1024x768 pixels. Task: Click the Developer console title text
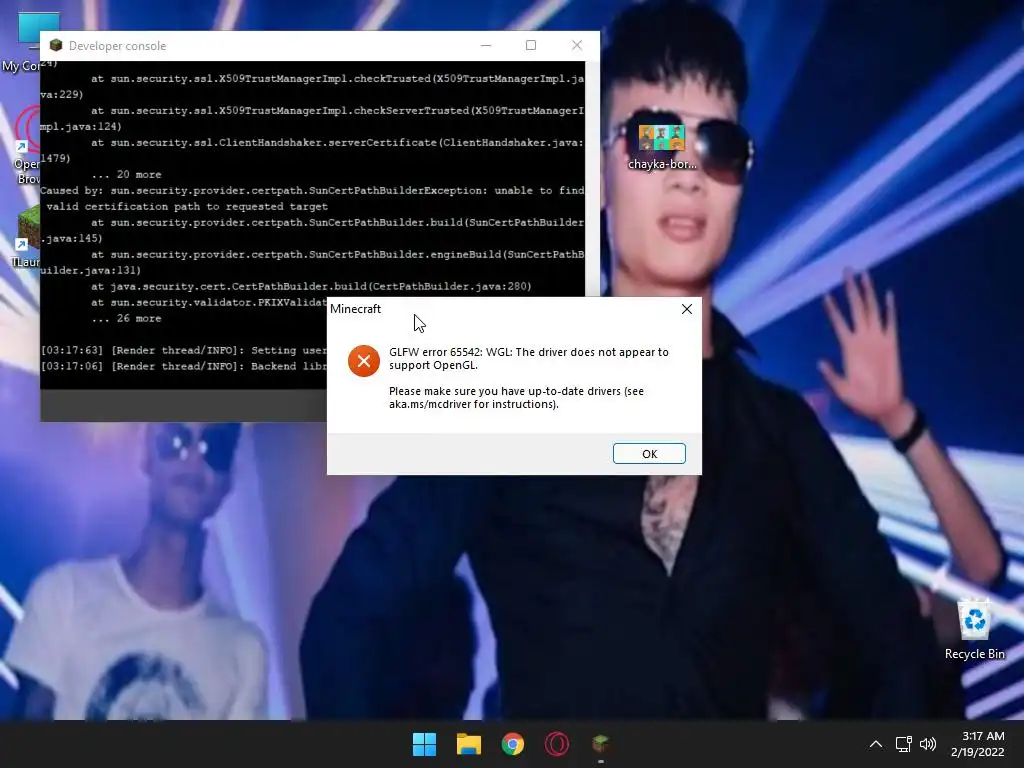point(118,46)
